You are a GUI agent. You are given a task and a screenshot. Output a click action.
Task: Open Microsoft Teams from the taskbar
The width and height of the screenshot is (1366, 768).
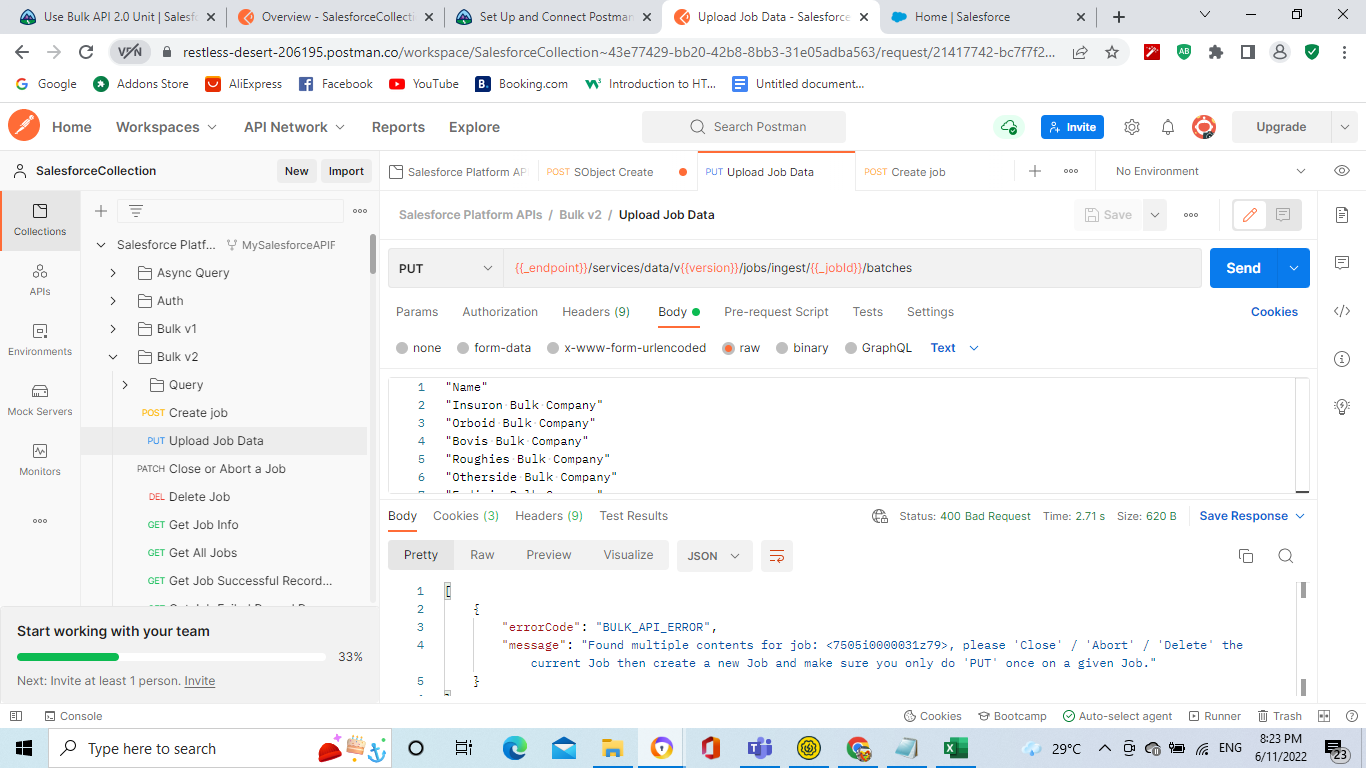[x=760, y=748]
